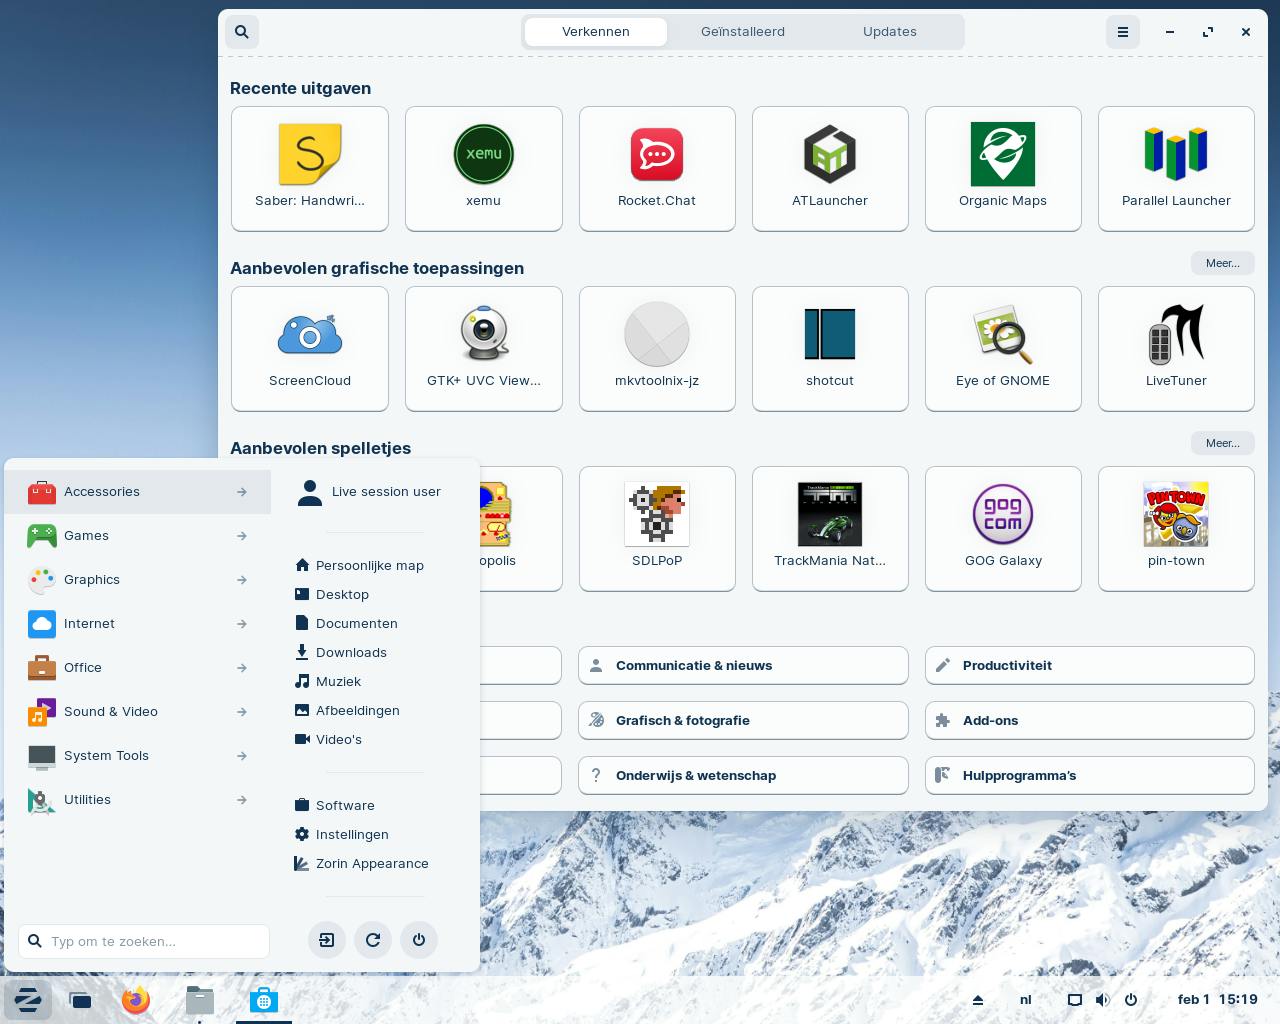
Task: Open the volume icon in system tray
Action: point(1102,999)
